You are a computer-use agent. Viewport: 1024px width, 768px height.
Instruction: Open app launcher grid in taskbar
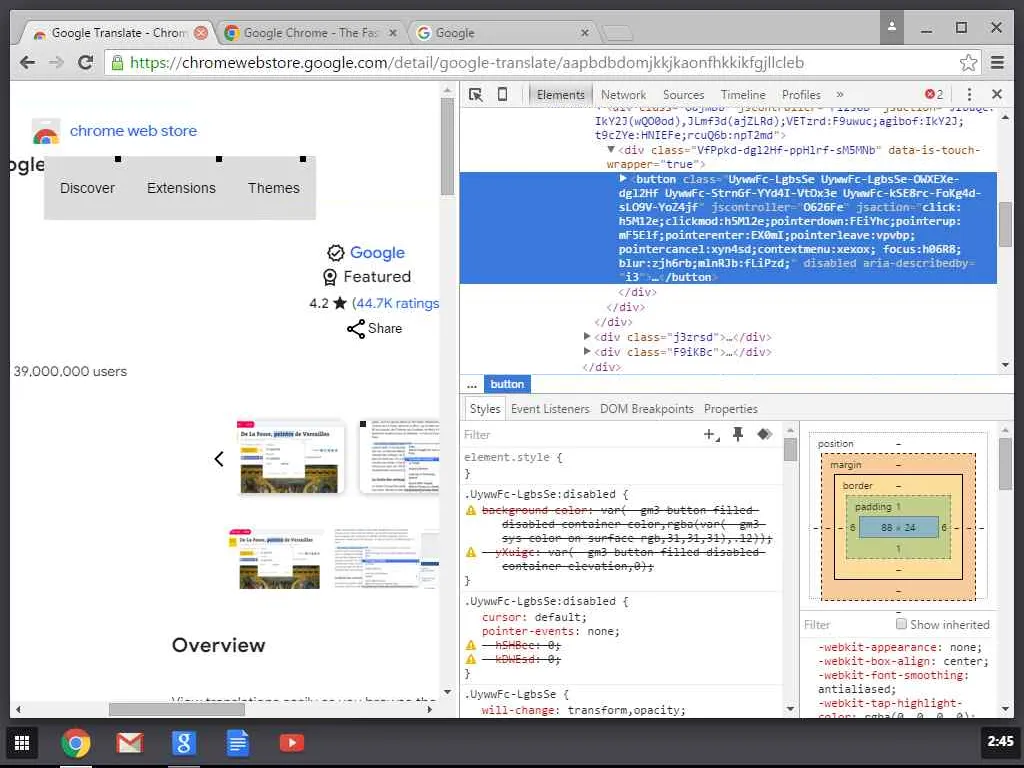pyautogui.click(x=22, y=743)
